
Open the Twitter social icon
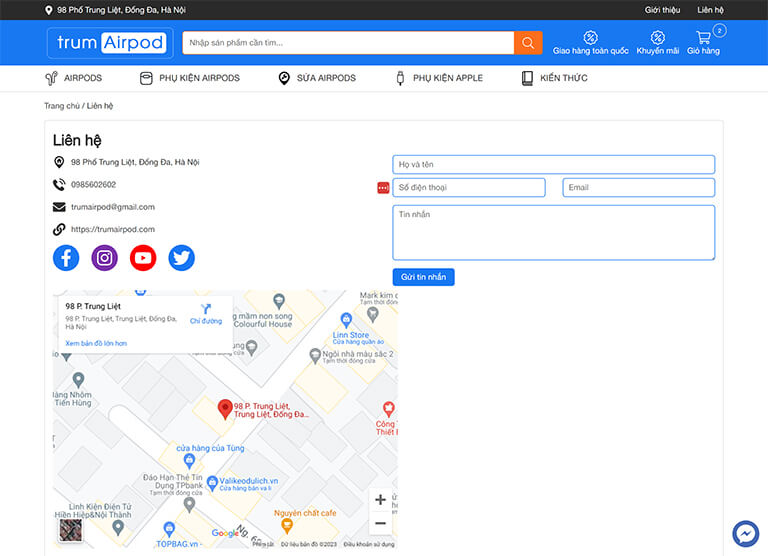point(181,258)
